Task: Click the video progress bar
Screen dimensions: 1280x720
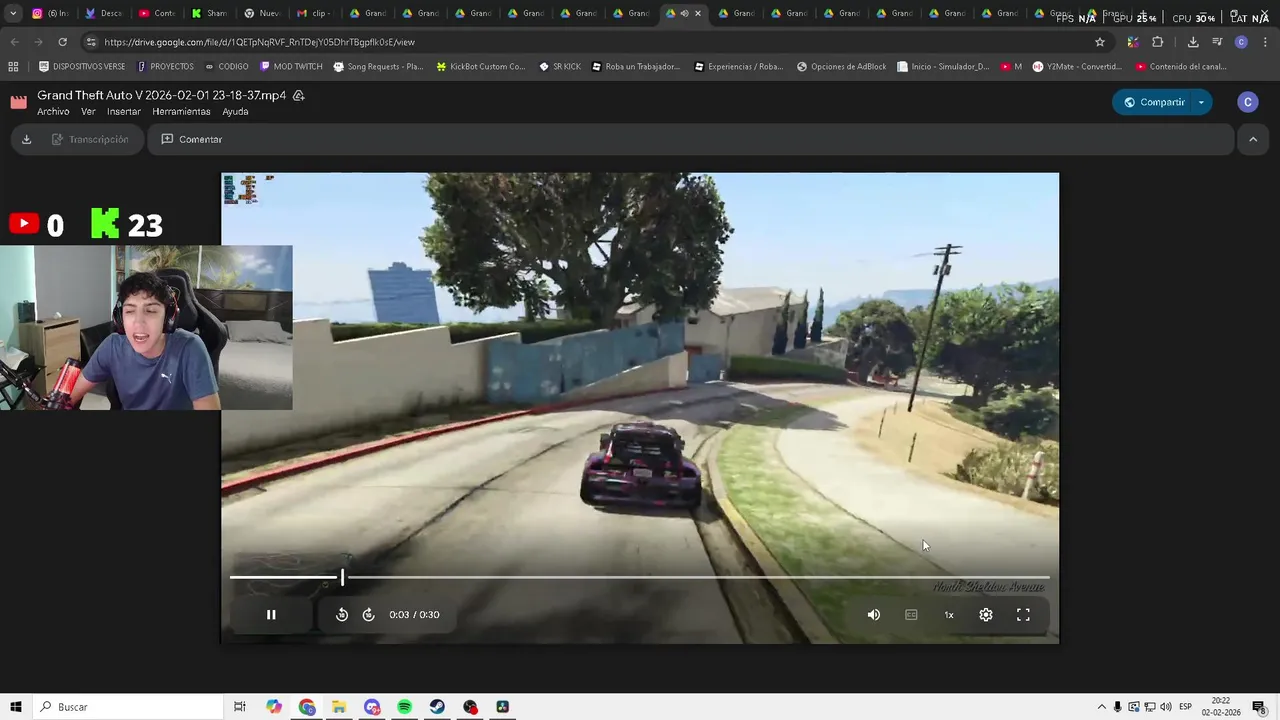Action: 640,577
